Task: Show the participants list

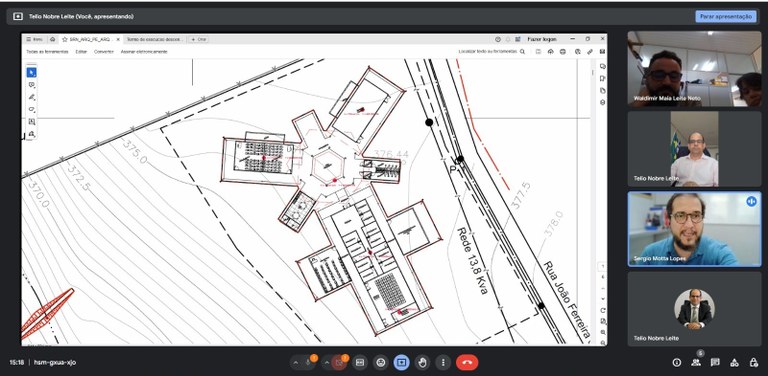Action: click(696, 363)
